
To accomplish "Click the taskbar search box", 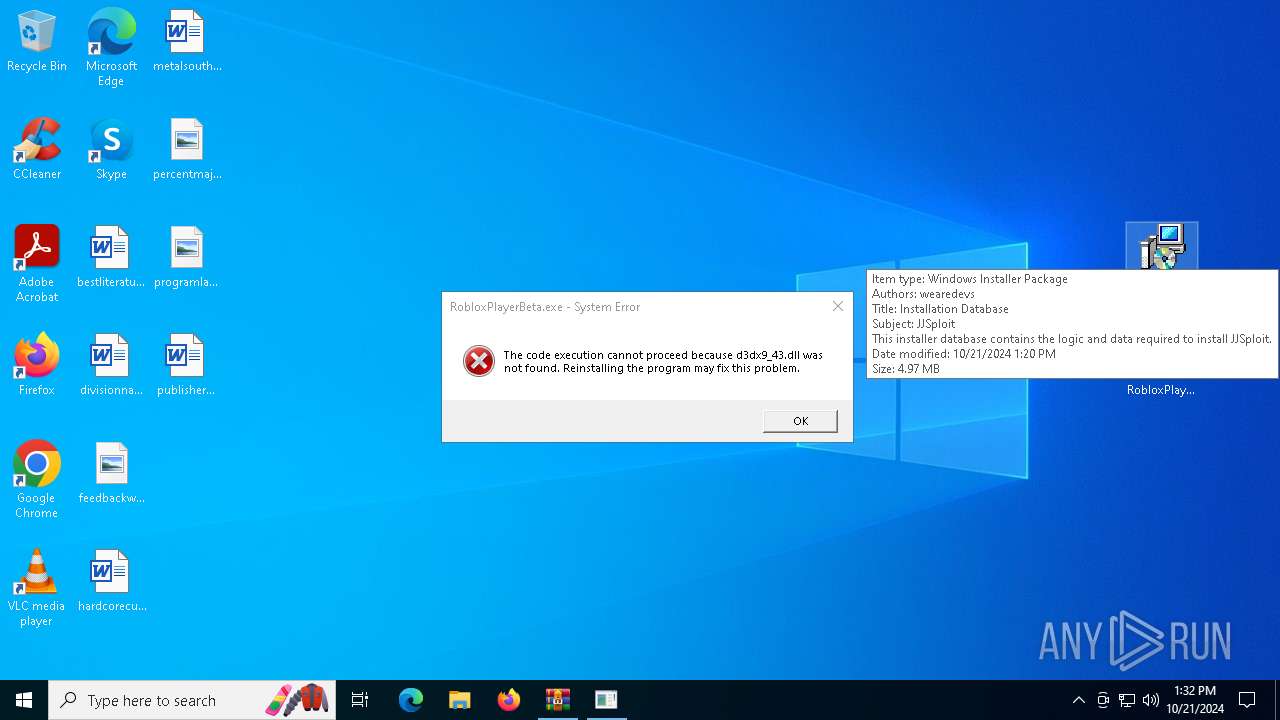I will [192, 700].
